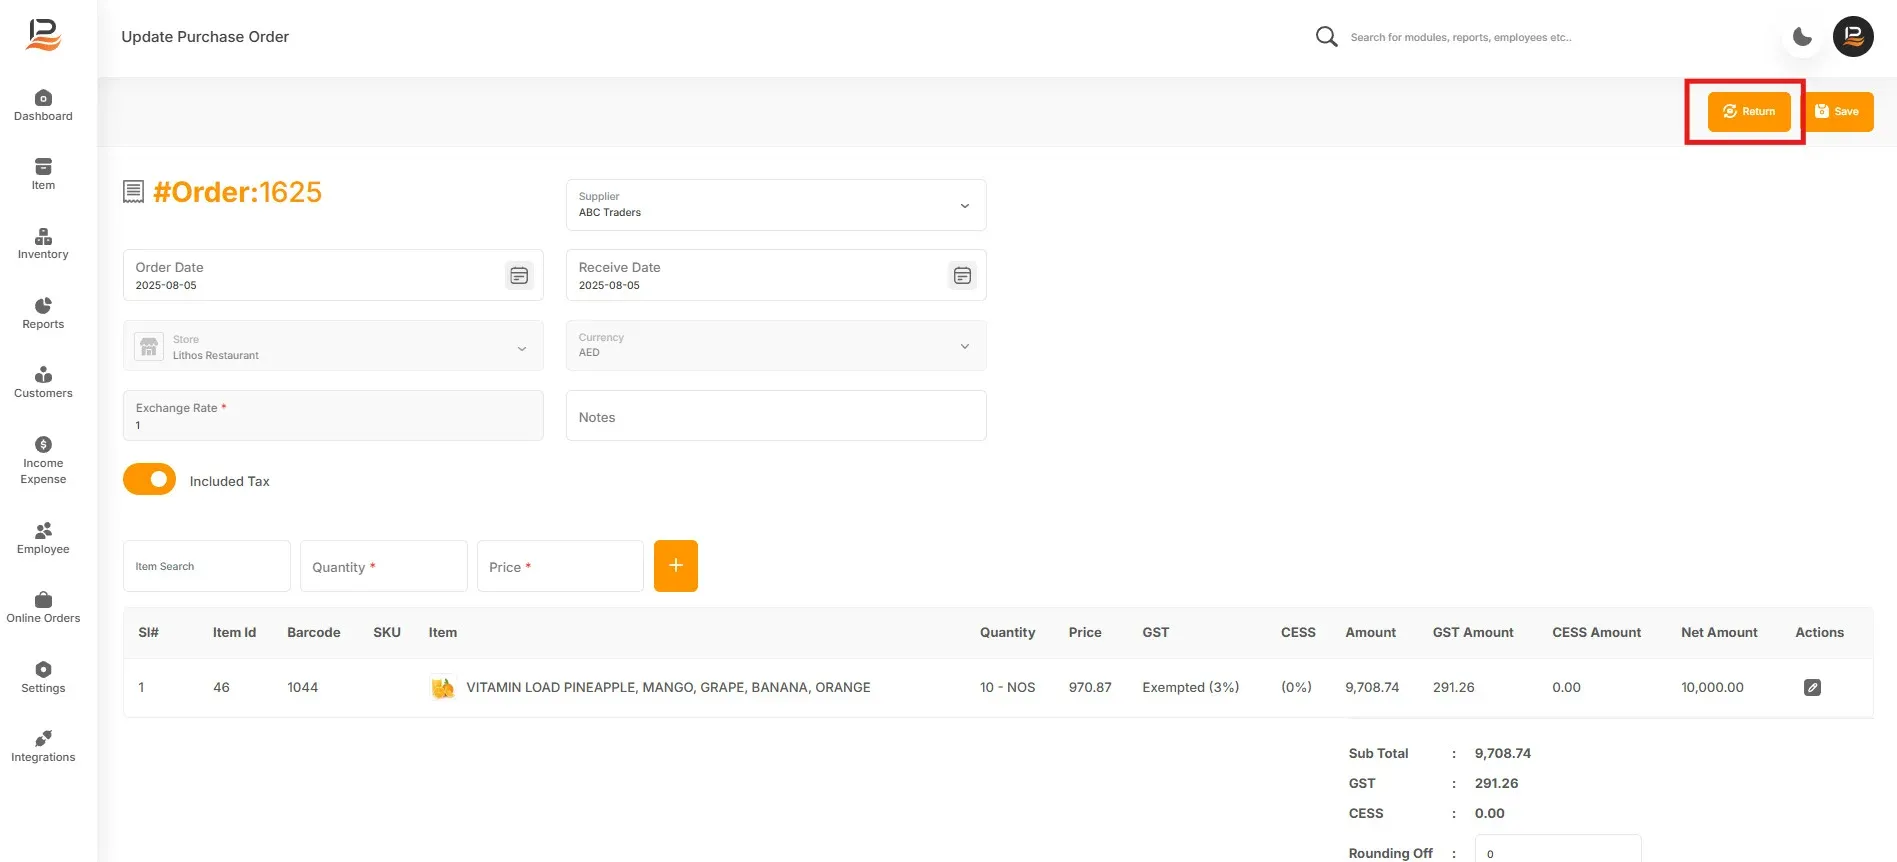Click into the Notes field

[x=776, y=416]
